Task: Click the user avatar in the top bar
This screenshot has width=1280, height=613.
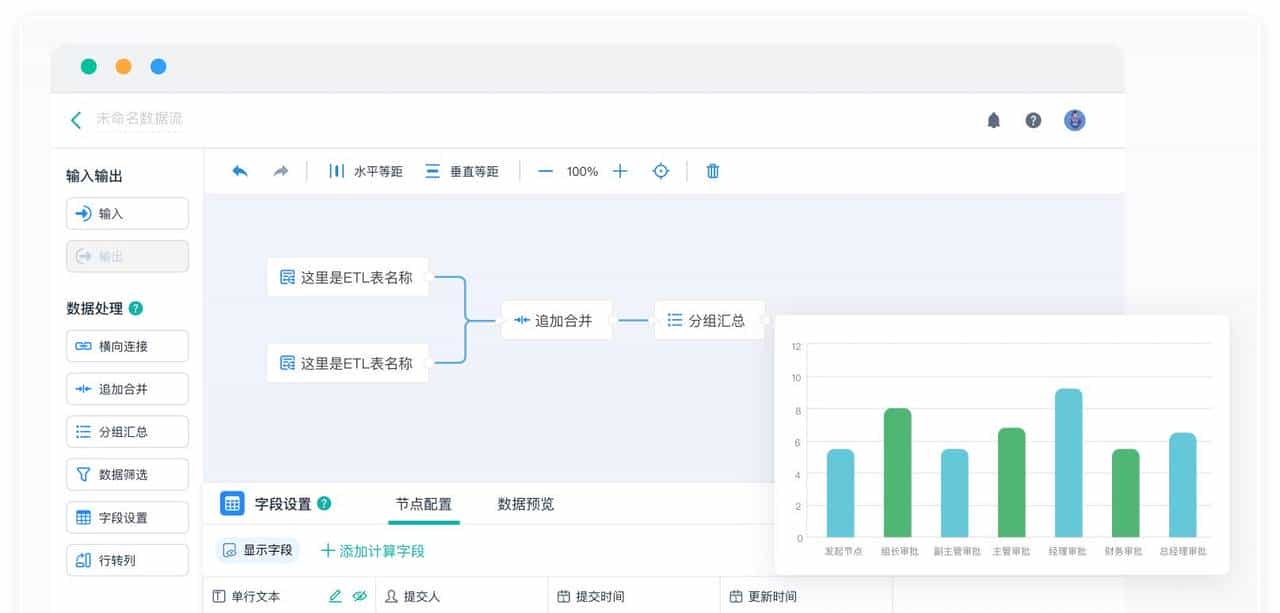Action: tap(1074, 119)
